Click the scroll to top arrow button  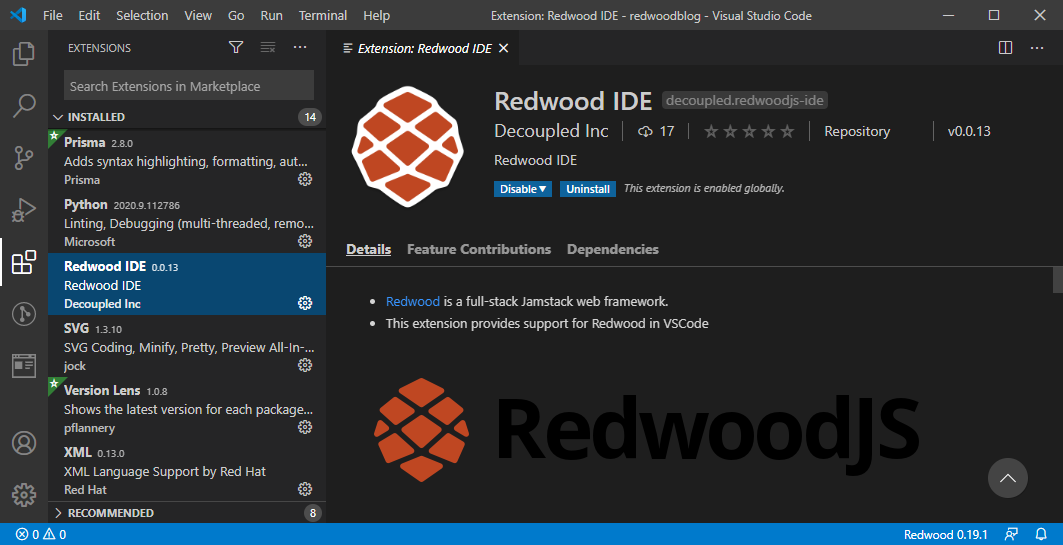[x=1007, y=478]
